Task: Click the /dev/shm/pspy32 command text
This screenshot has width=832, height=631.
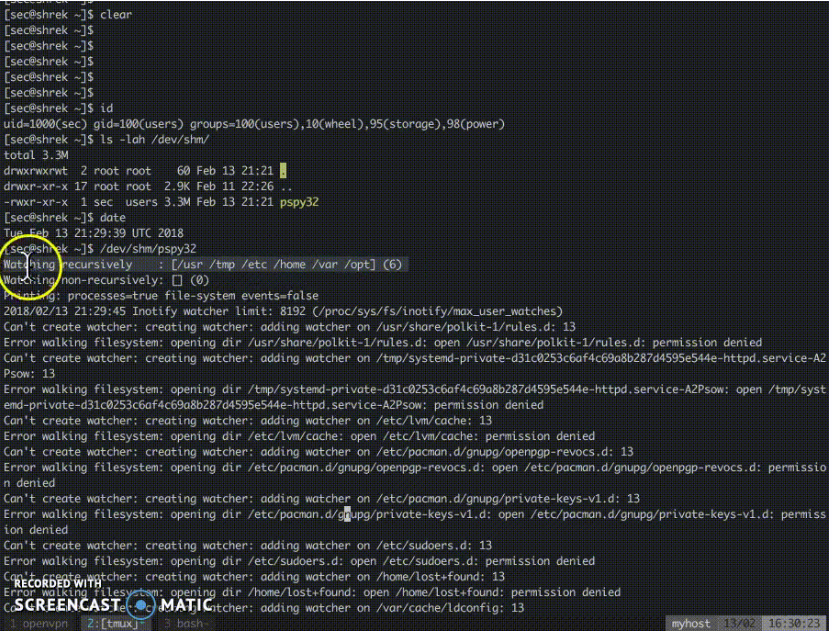Action: pyautogui.click(x=146, y=249)
